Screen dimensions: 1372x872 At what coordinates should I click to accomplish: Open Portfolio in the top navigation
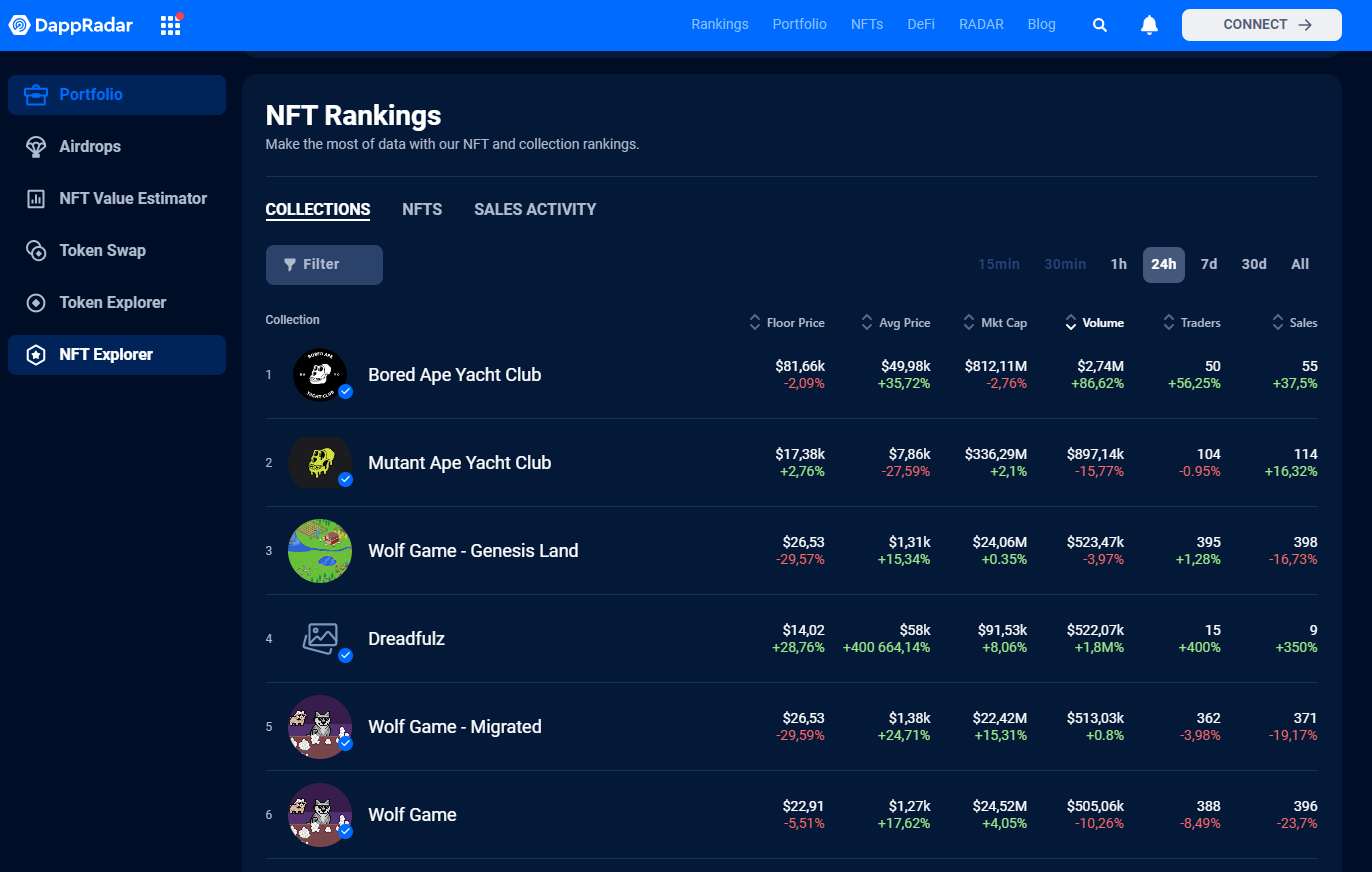pos(800,25)
